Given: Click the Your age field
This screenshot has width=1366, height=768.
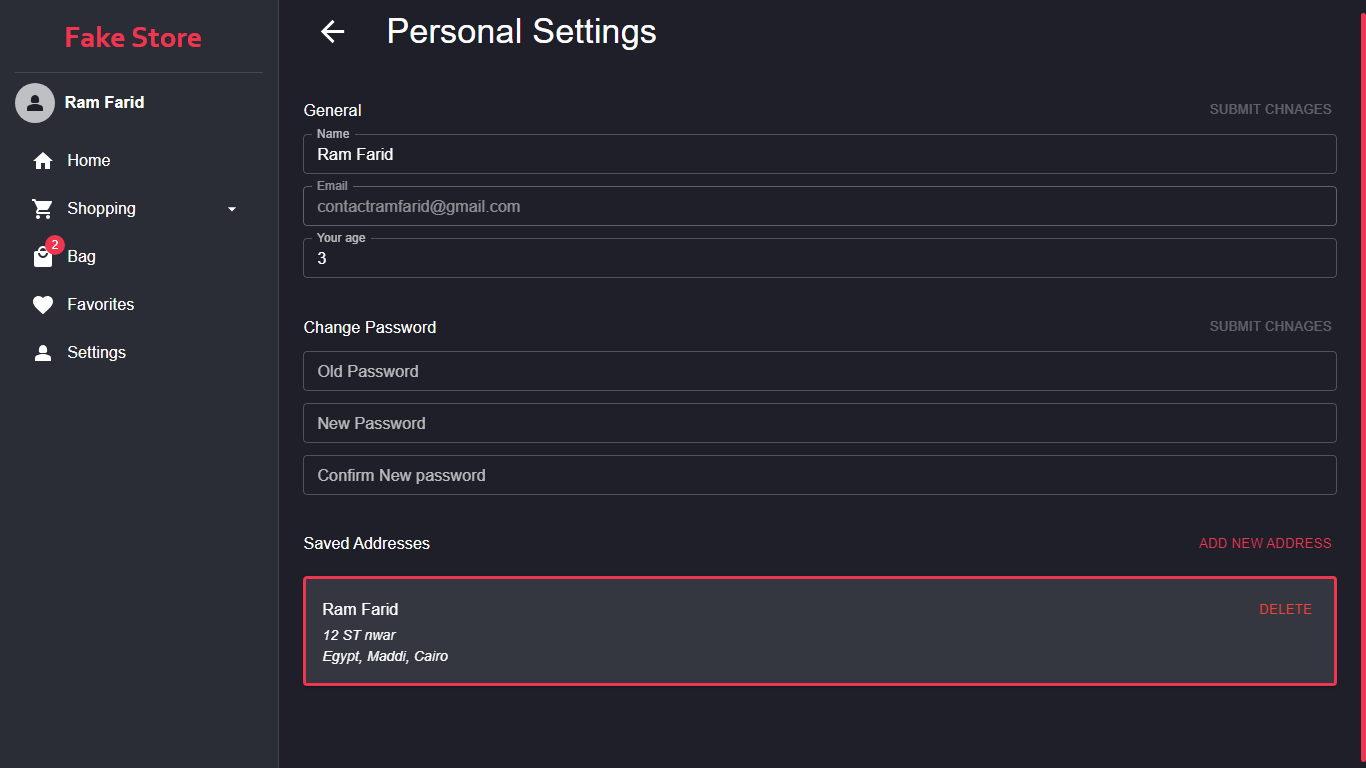Looking at the screenshot, I should click(820, 259).
